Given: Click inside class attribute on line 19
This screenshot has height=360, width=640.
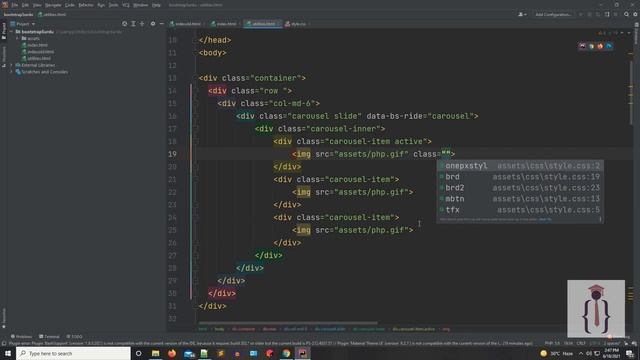Looking at the screenshot, I should [x=446, y=154].
